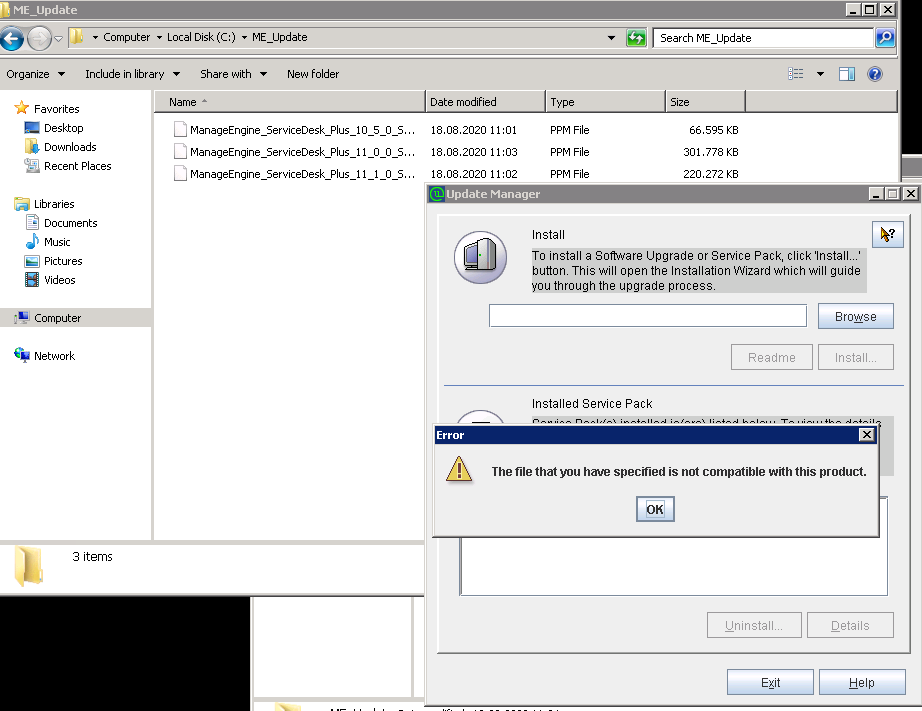Open Desktop in the navigation pane
Viewport: 922px width, 711px height.
(x=64, y=128)
